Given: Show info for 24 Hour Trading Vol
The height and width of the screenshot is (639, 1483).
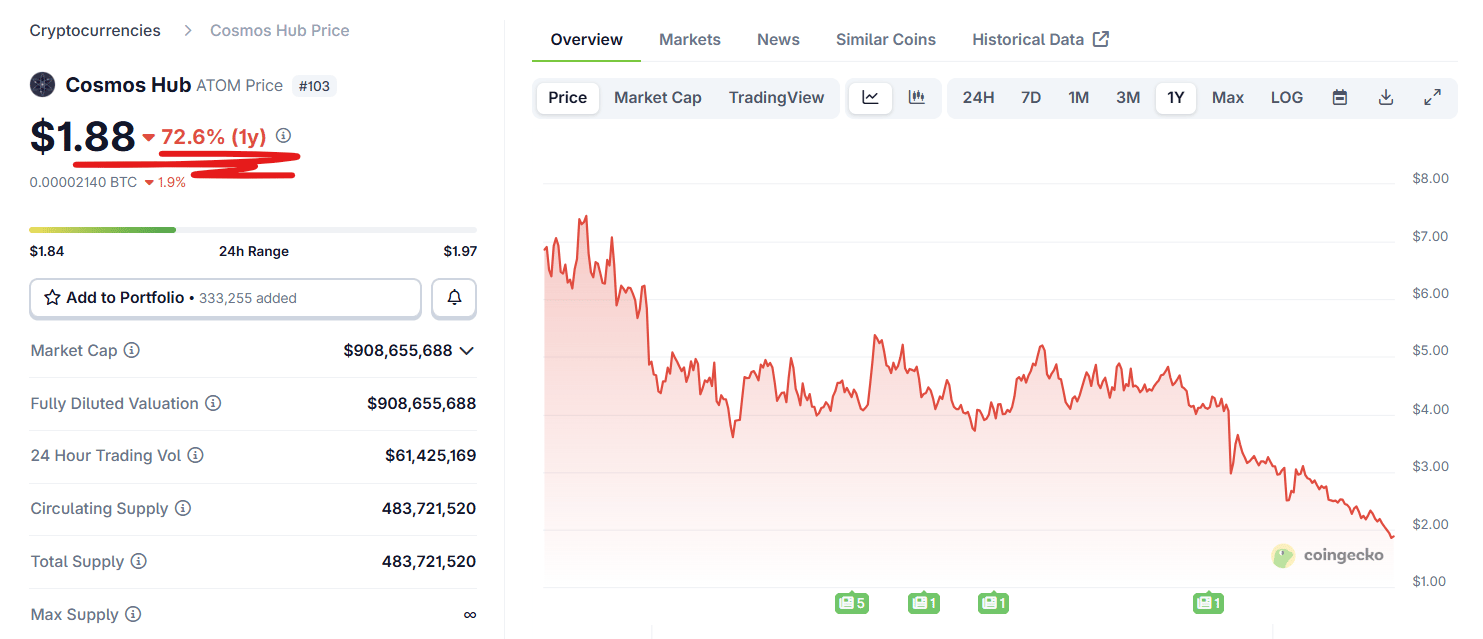Looking at the screenshot, I should (195, 456).
